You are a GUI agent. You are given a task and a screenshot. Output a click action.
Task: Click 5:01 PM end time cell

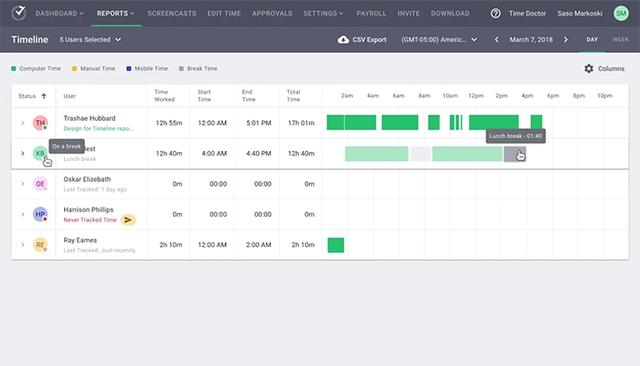tap(259, 123)
